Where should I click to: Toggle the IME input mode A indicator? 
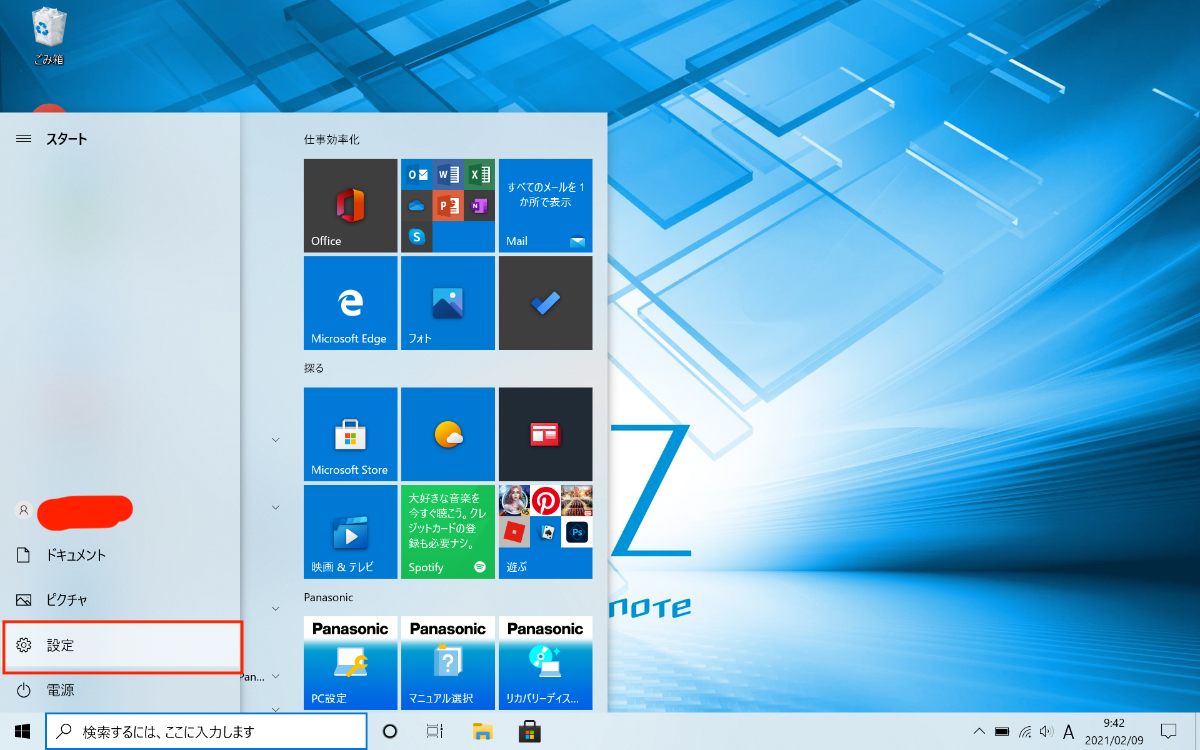(x=1069, y=731)
